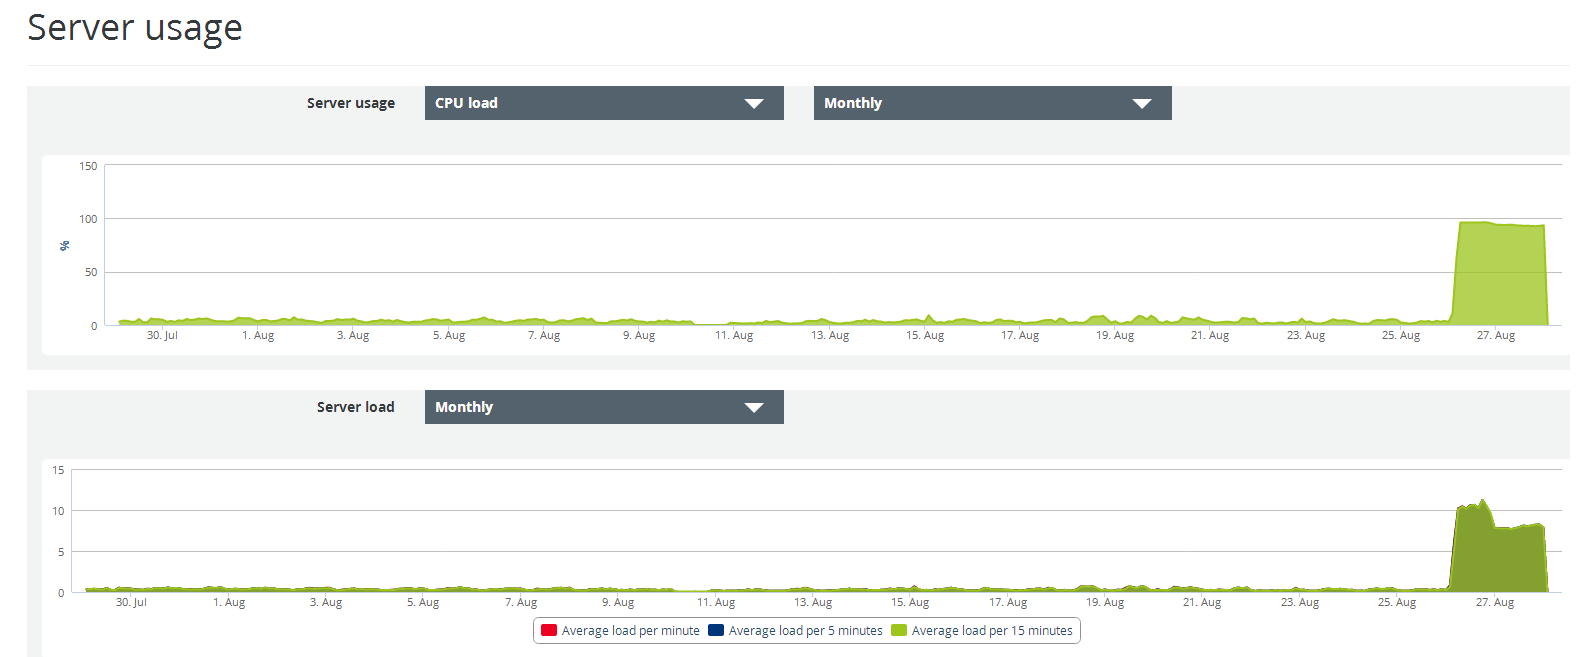1585x657 pixels.
Task: Click the arrow icon beside top Monthly selector
Action: coord(1142,104)
